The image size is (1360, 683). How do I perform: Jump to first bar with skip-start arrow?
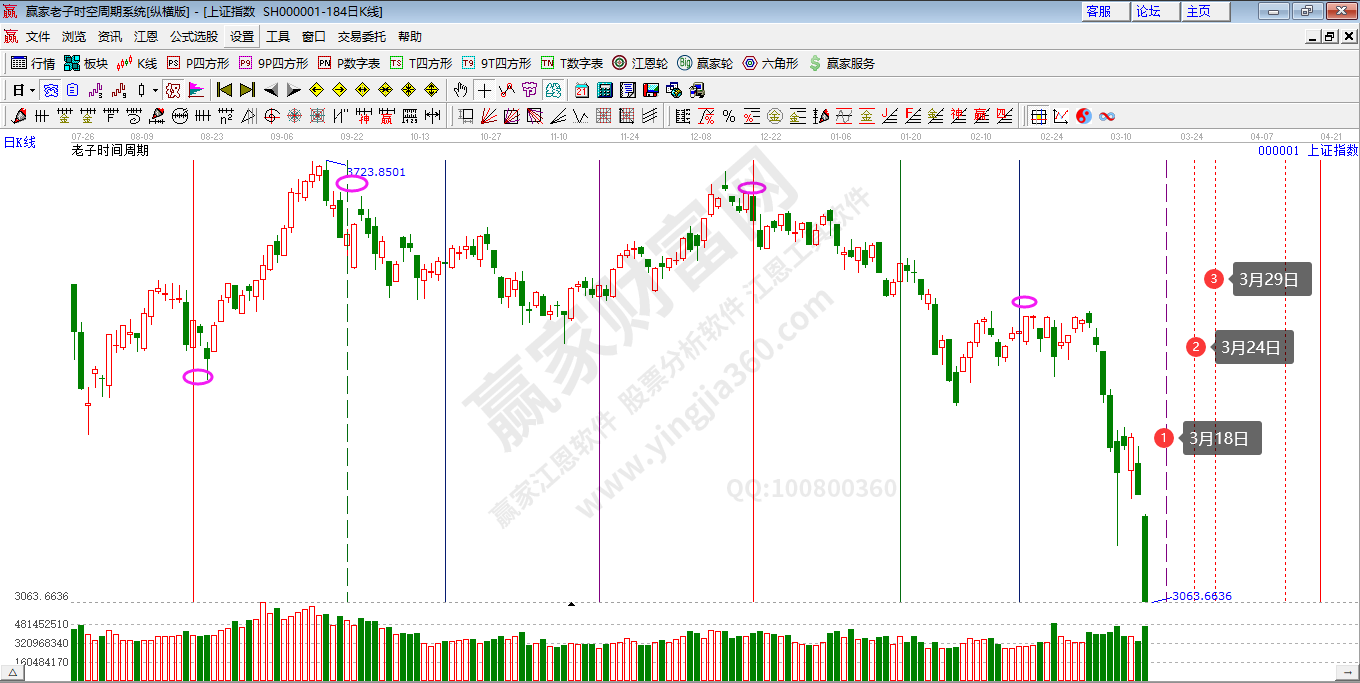pyautogui.click(x=224, y=90)
